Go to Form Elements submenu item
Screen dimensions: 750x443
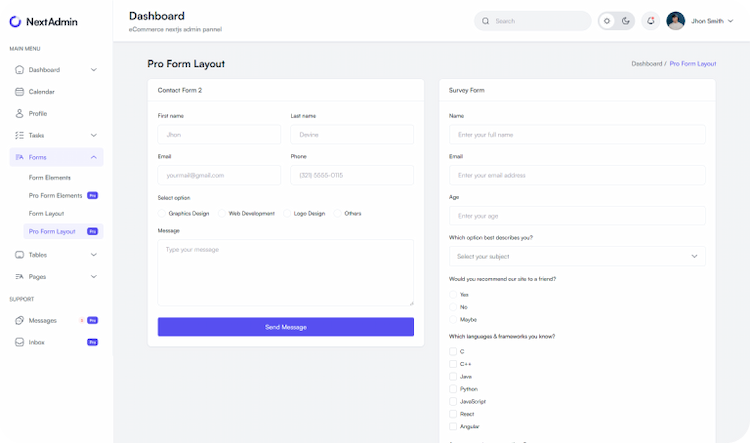pos(50,177)
